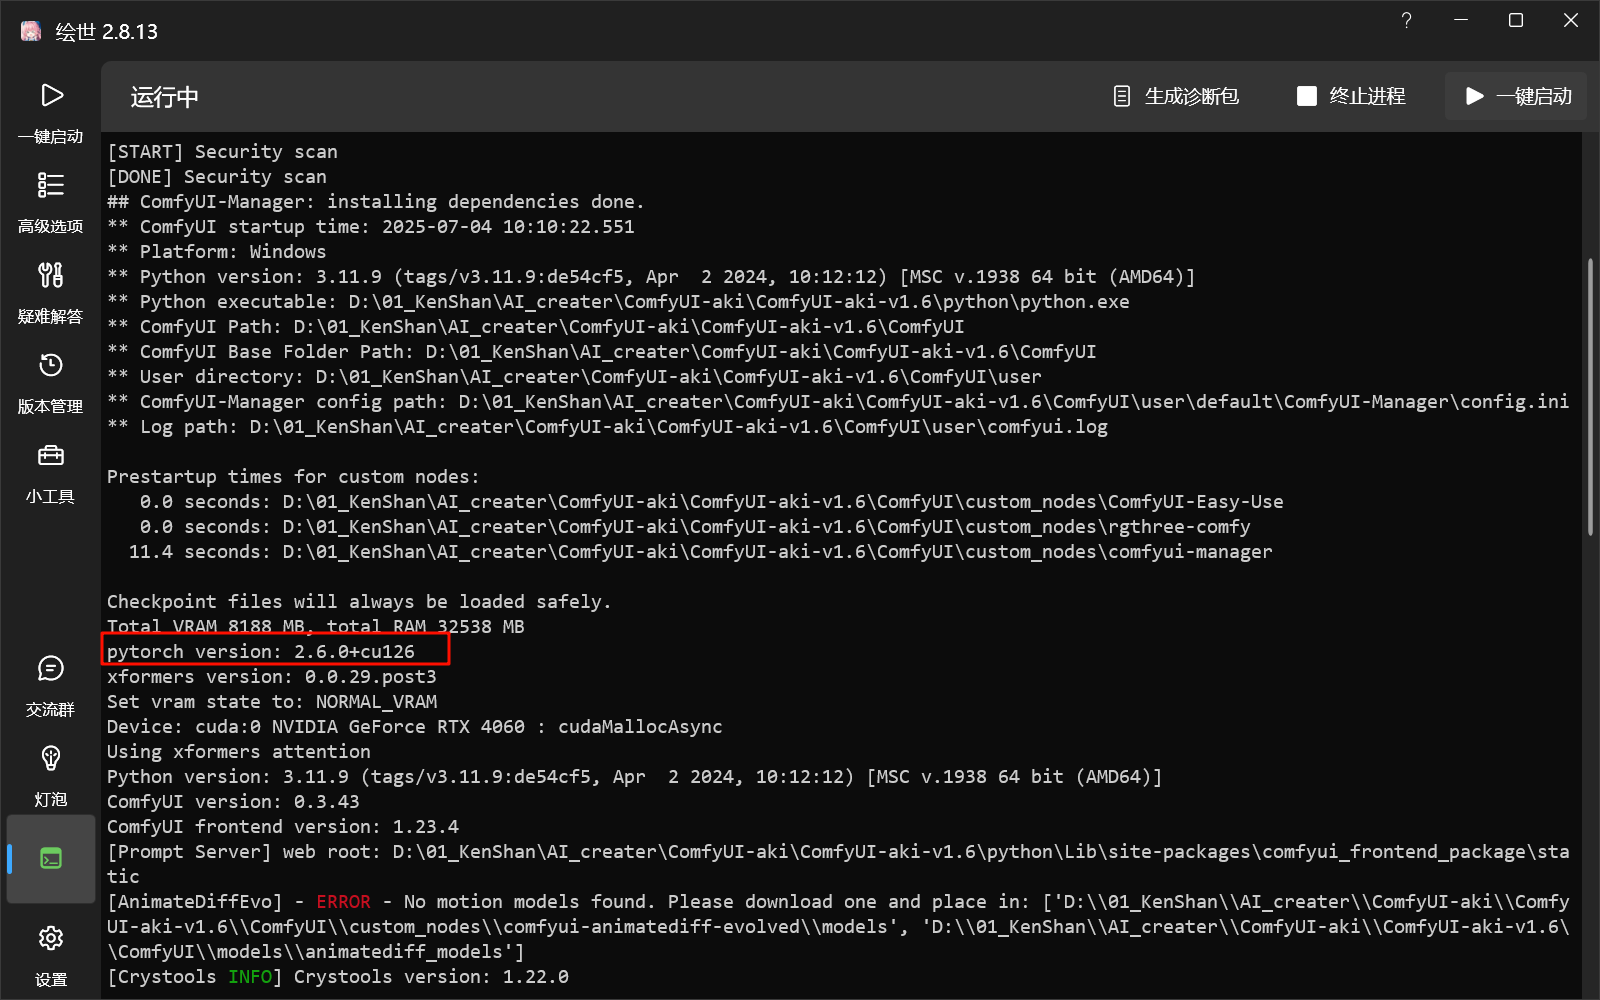Open the 疑难解答 troubleshooting page
Image resolution: width=1600 pixels, height=1000 pixels.
[x=51, y=276]
